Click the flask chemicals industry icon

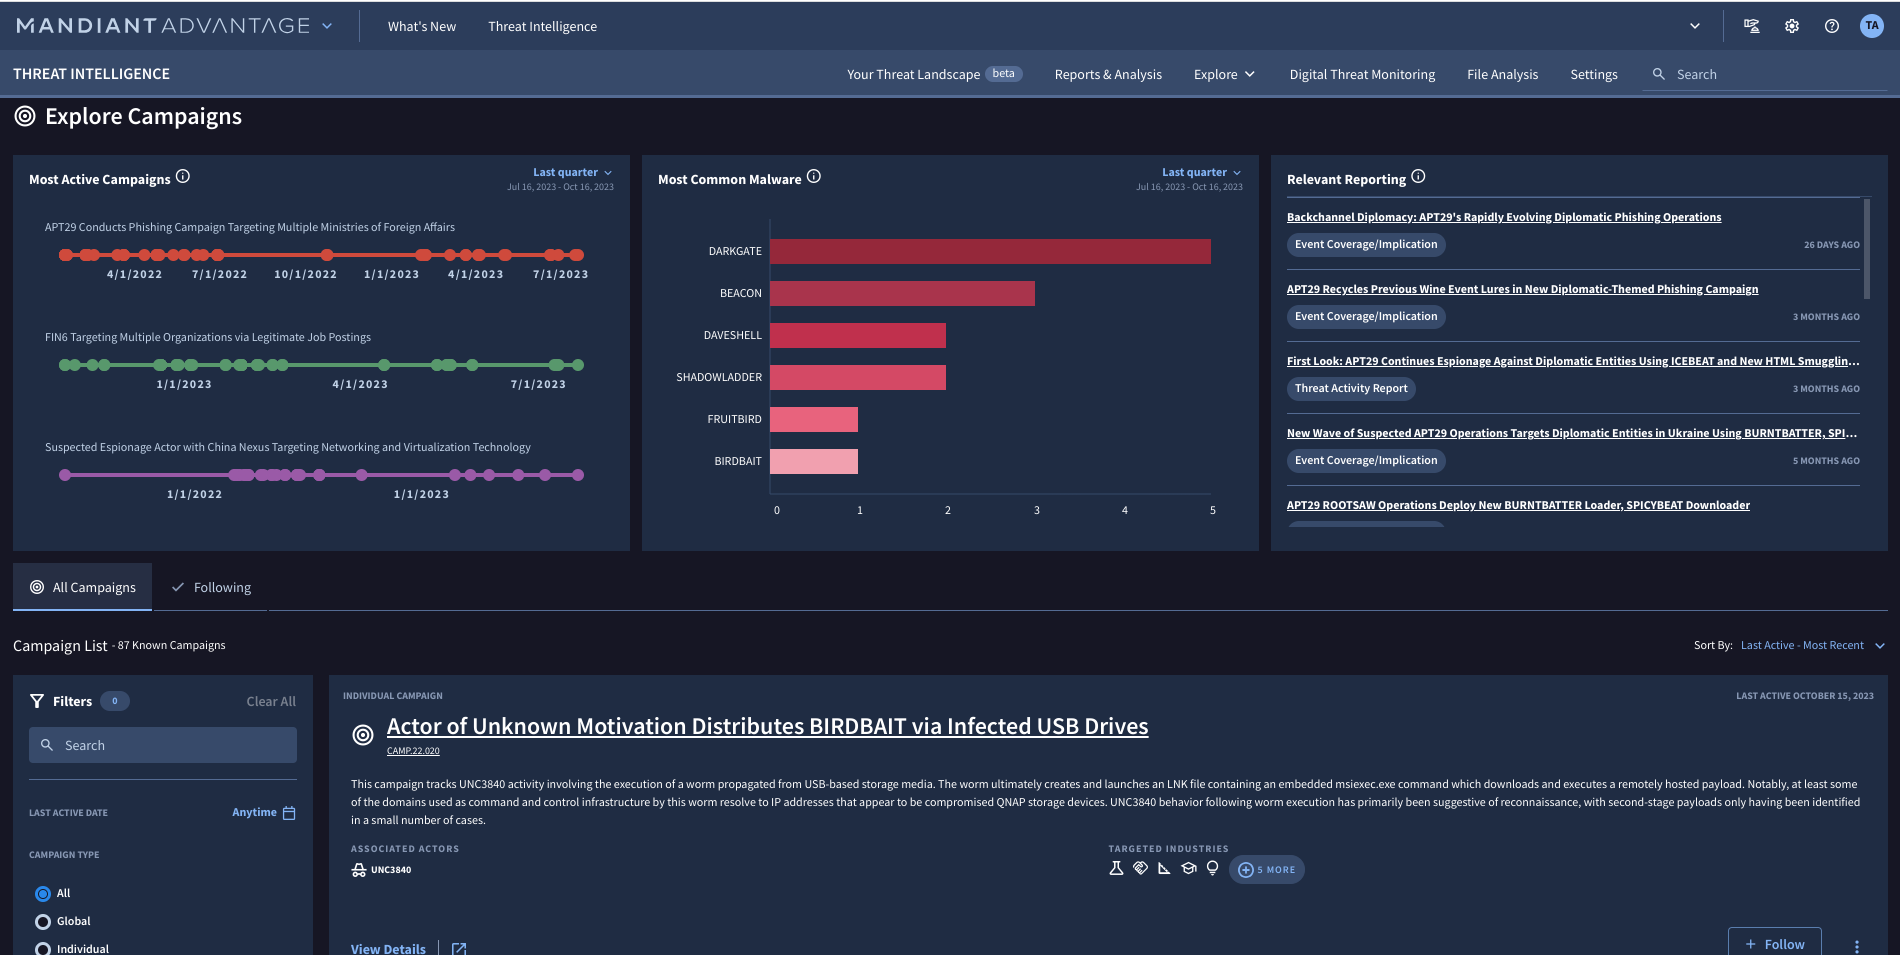coord(1116,868)
